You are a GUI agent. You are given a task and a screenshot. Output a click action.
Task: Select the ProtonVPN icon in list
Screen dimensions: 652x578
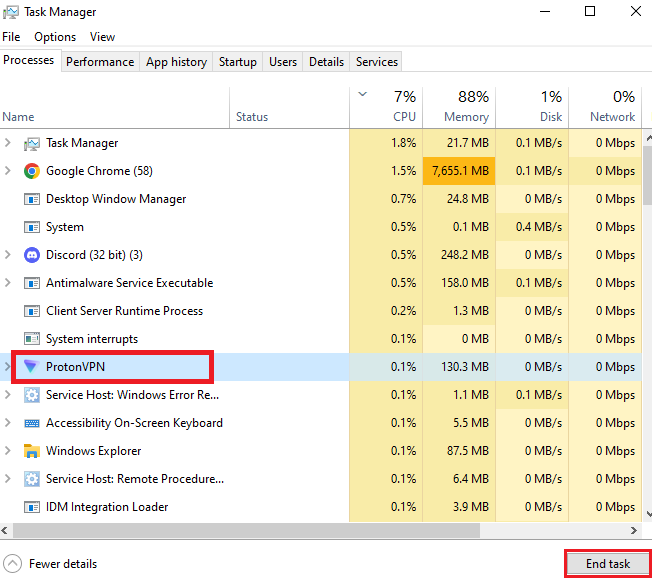pos(31,367)
